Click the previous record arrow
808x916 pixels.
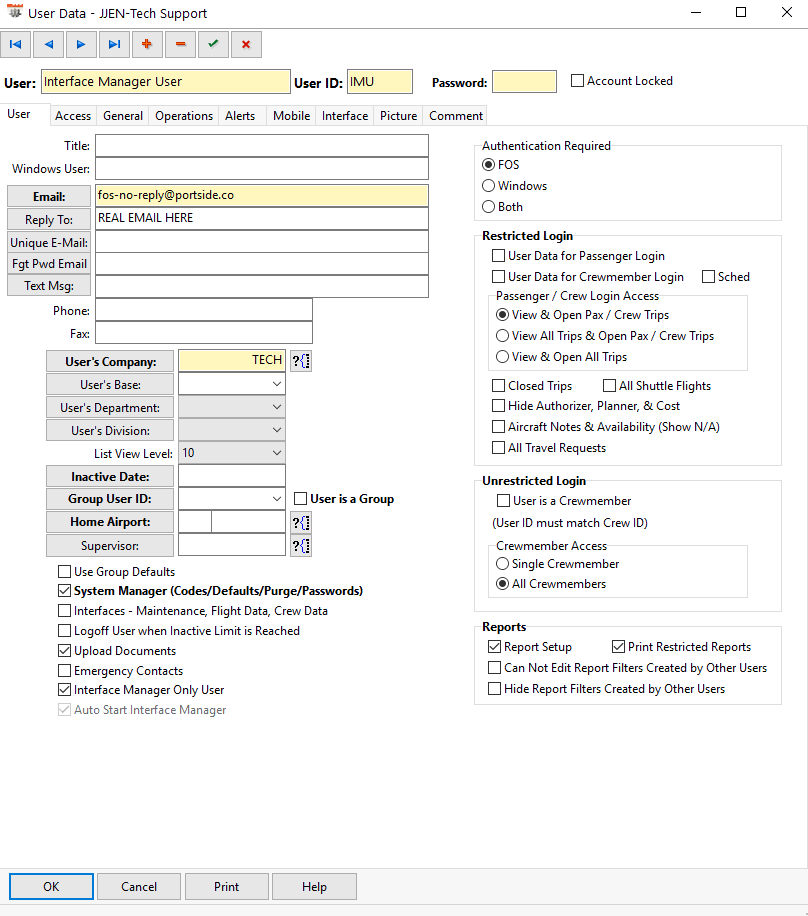[x=49, y=44]
